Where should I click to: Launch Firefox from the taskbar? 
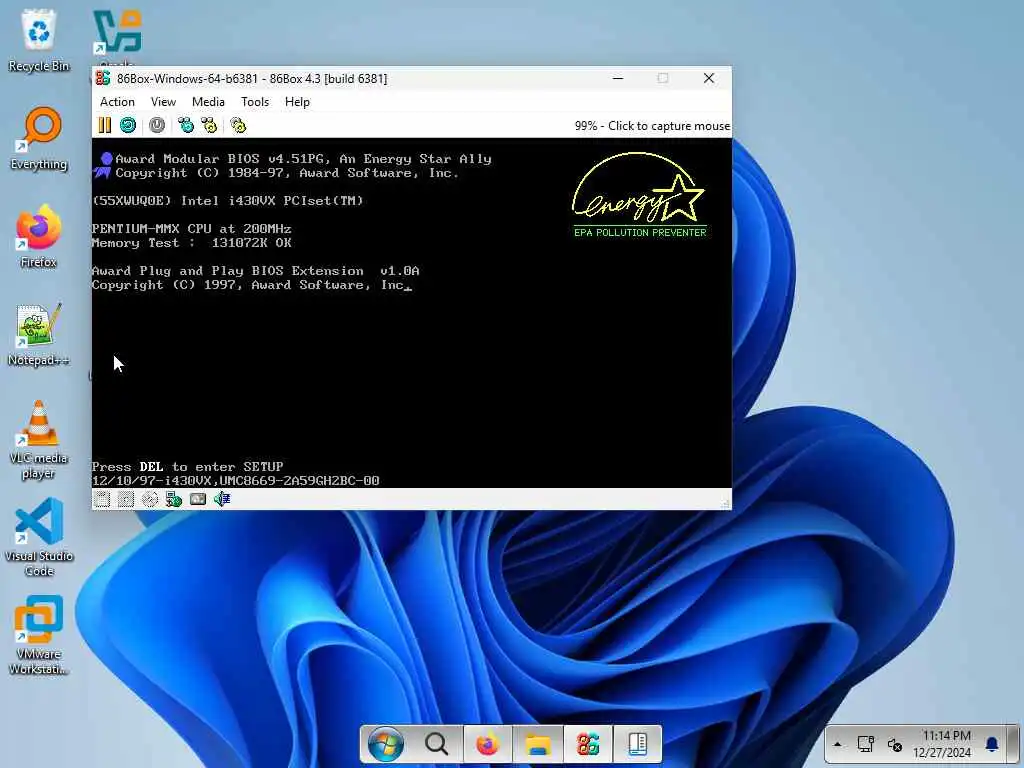pos(487,744)
